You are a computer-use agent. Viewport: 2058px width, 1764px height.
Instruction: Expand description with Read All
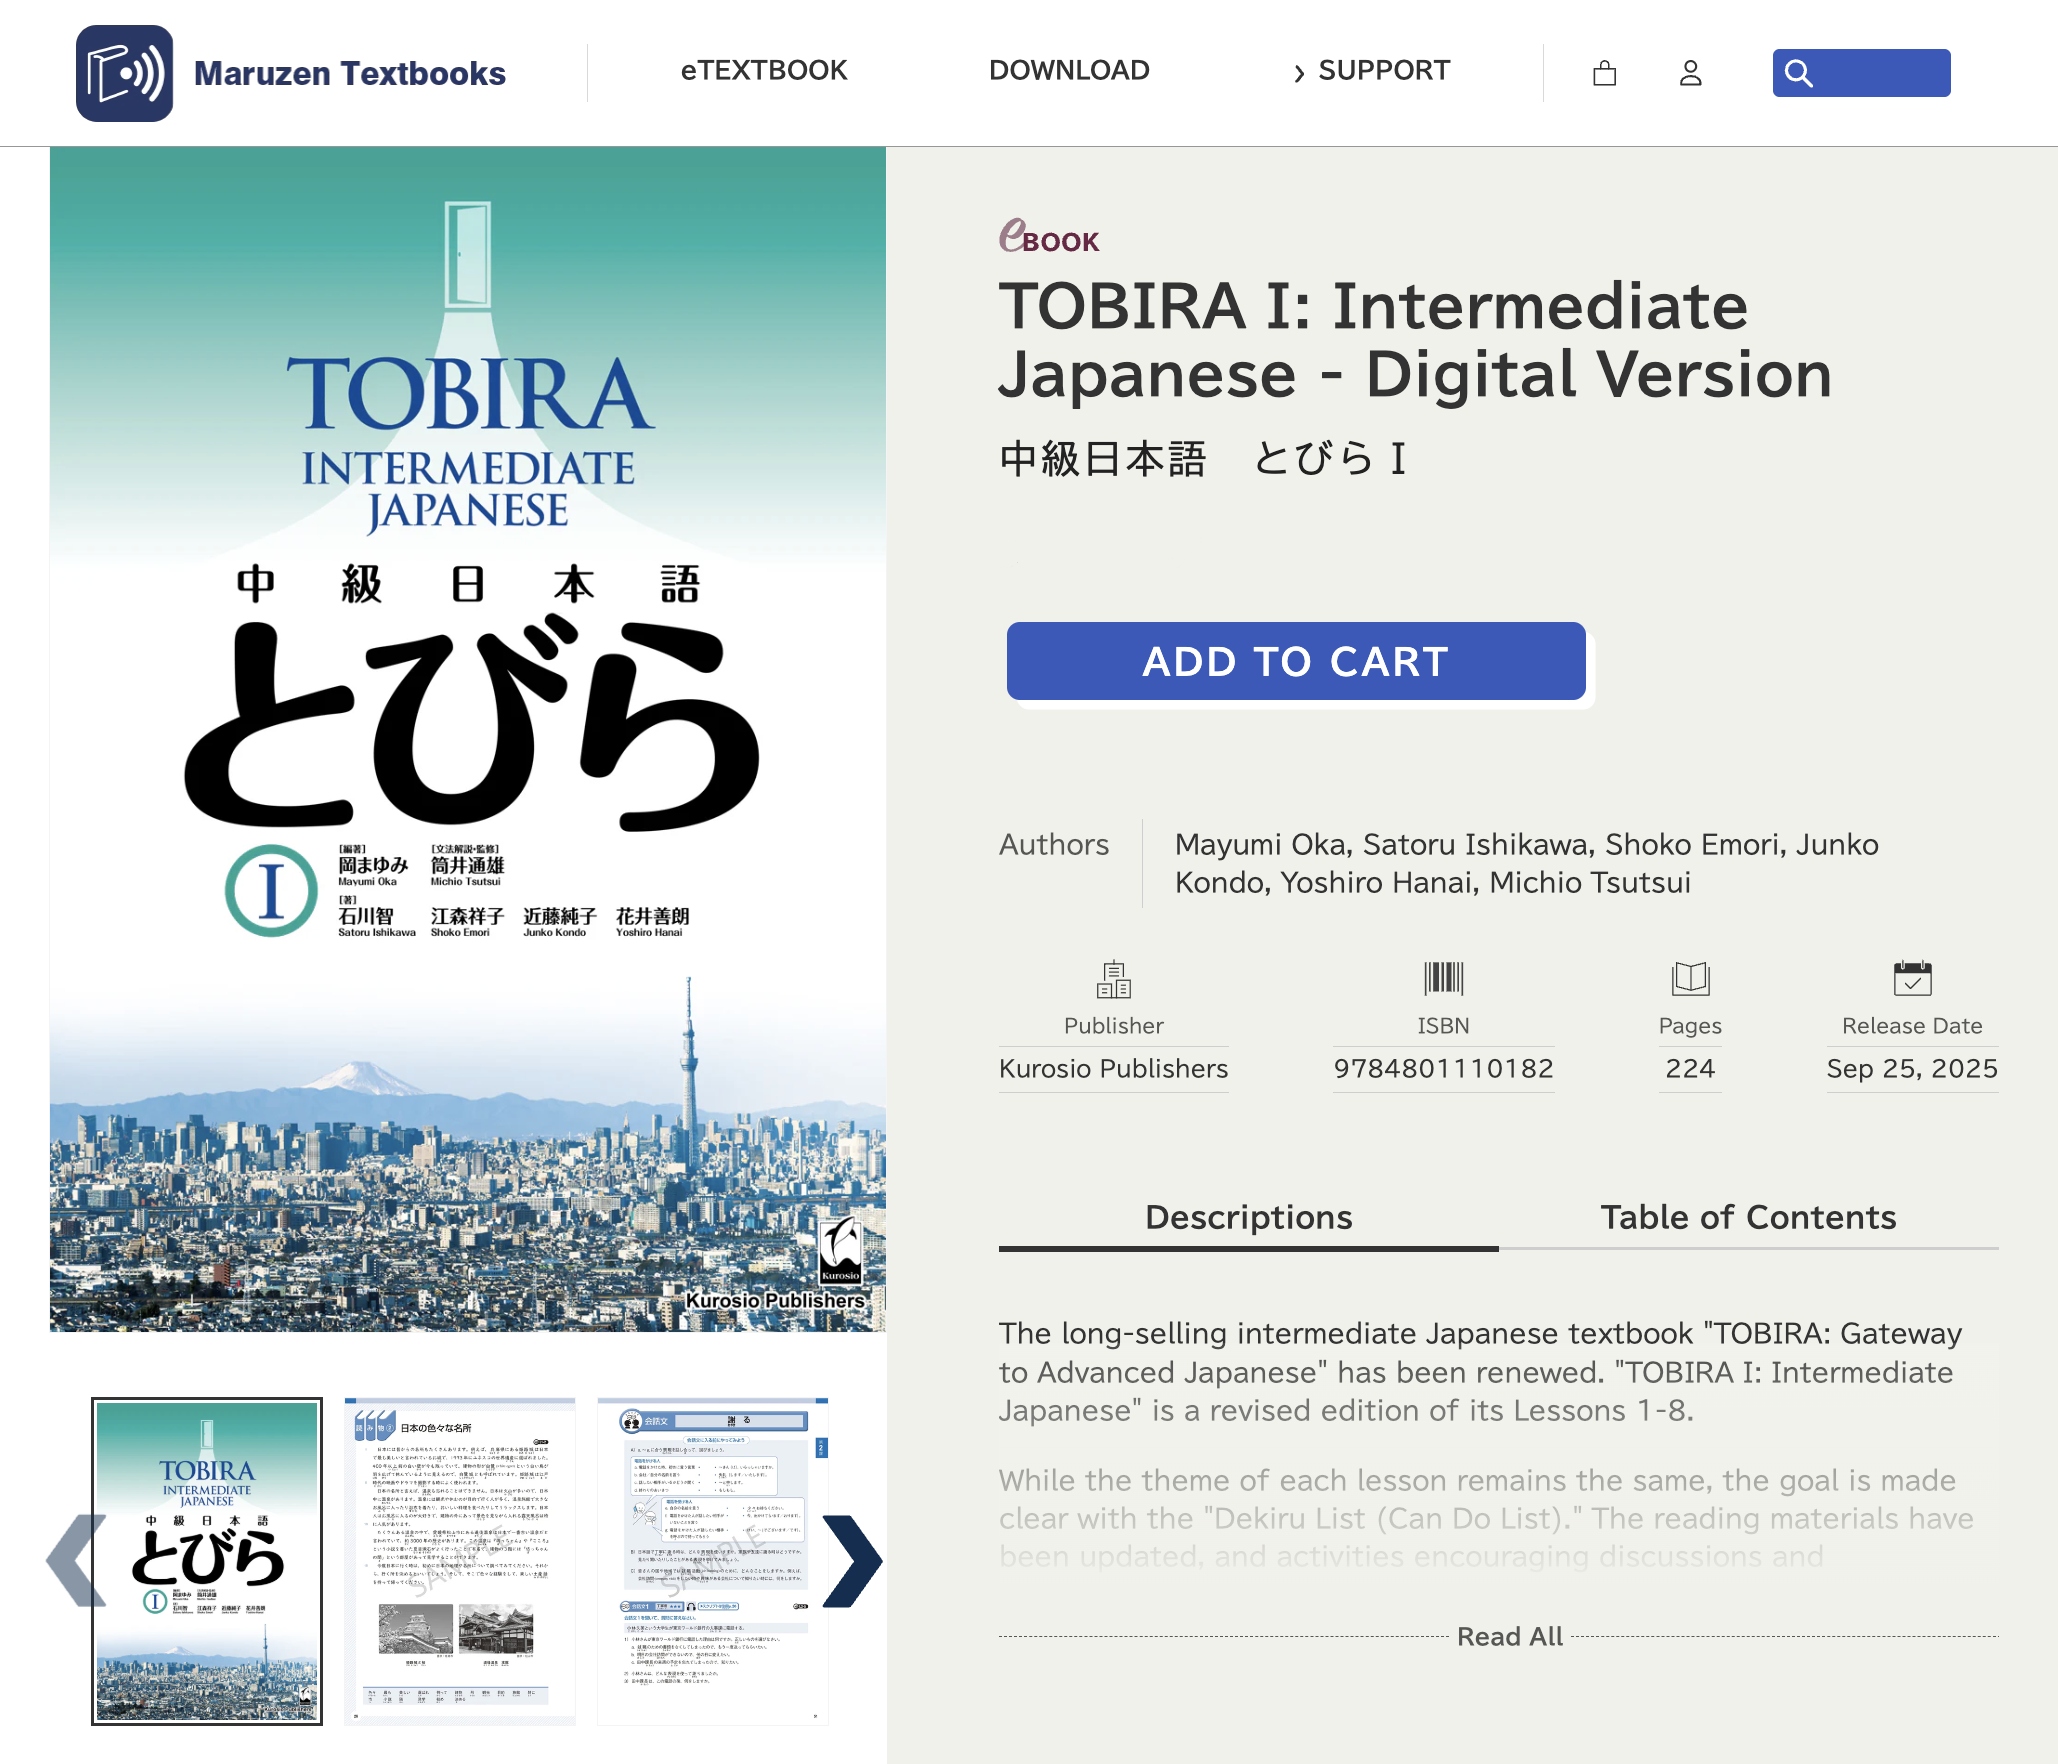pyautogui.click(x=1509, y=1637)
